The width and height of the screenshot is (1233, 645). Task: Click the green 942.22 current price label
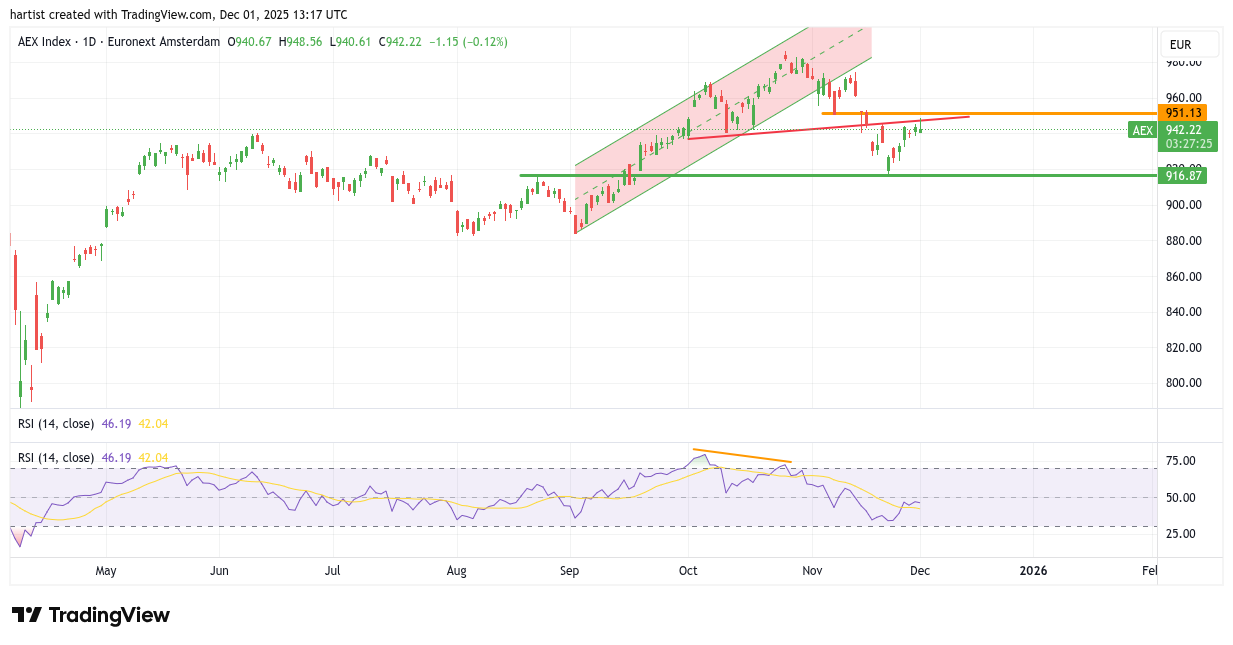tap(1188, 129)
